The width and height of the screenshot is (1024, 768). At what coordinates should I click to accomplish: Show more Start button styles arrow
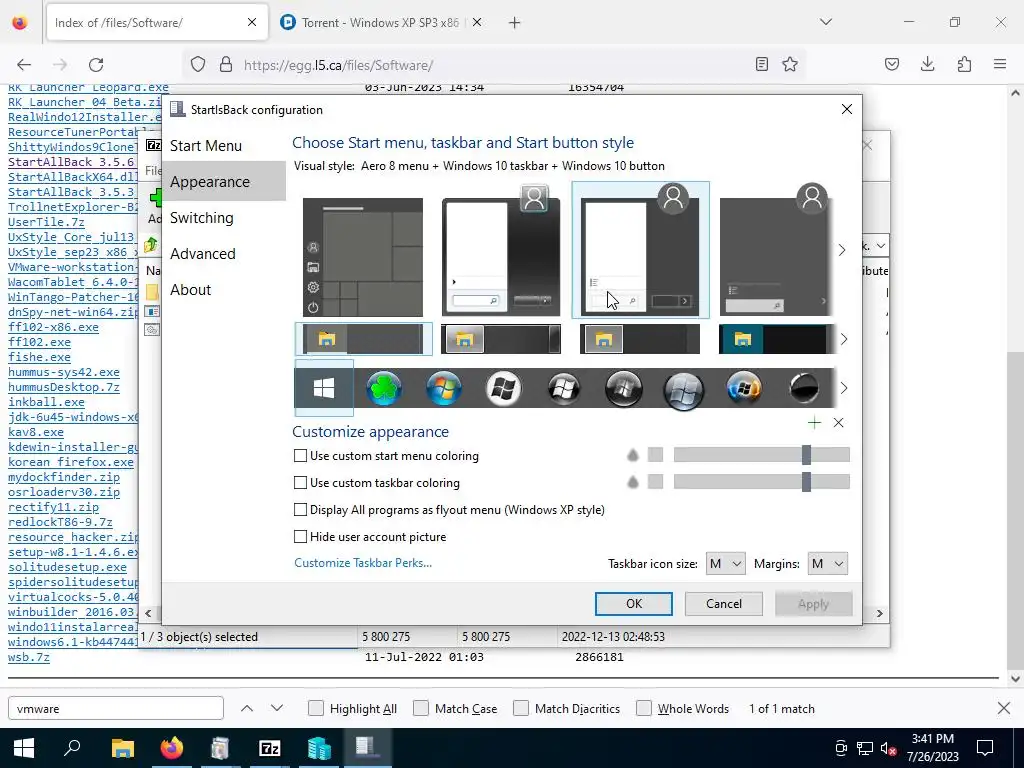[x=844, y=388]
